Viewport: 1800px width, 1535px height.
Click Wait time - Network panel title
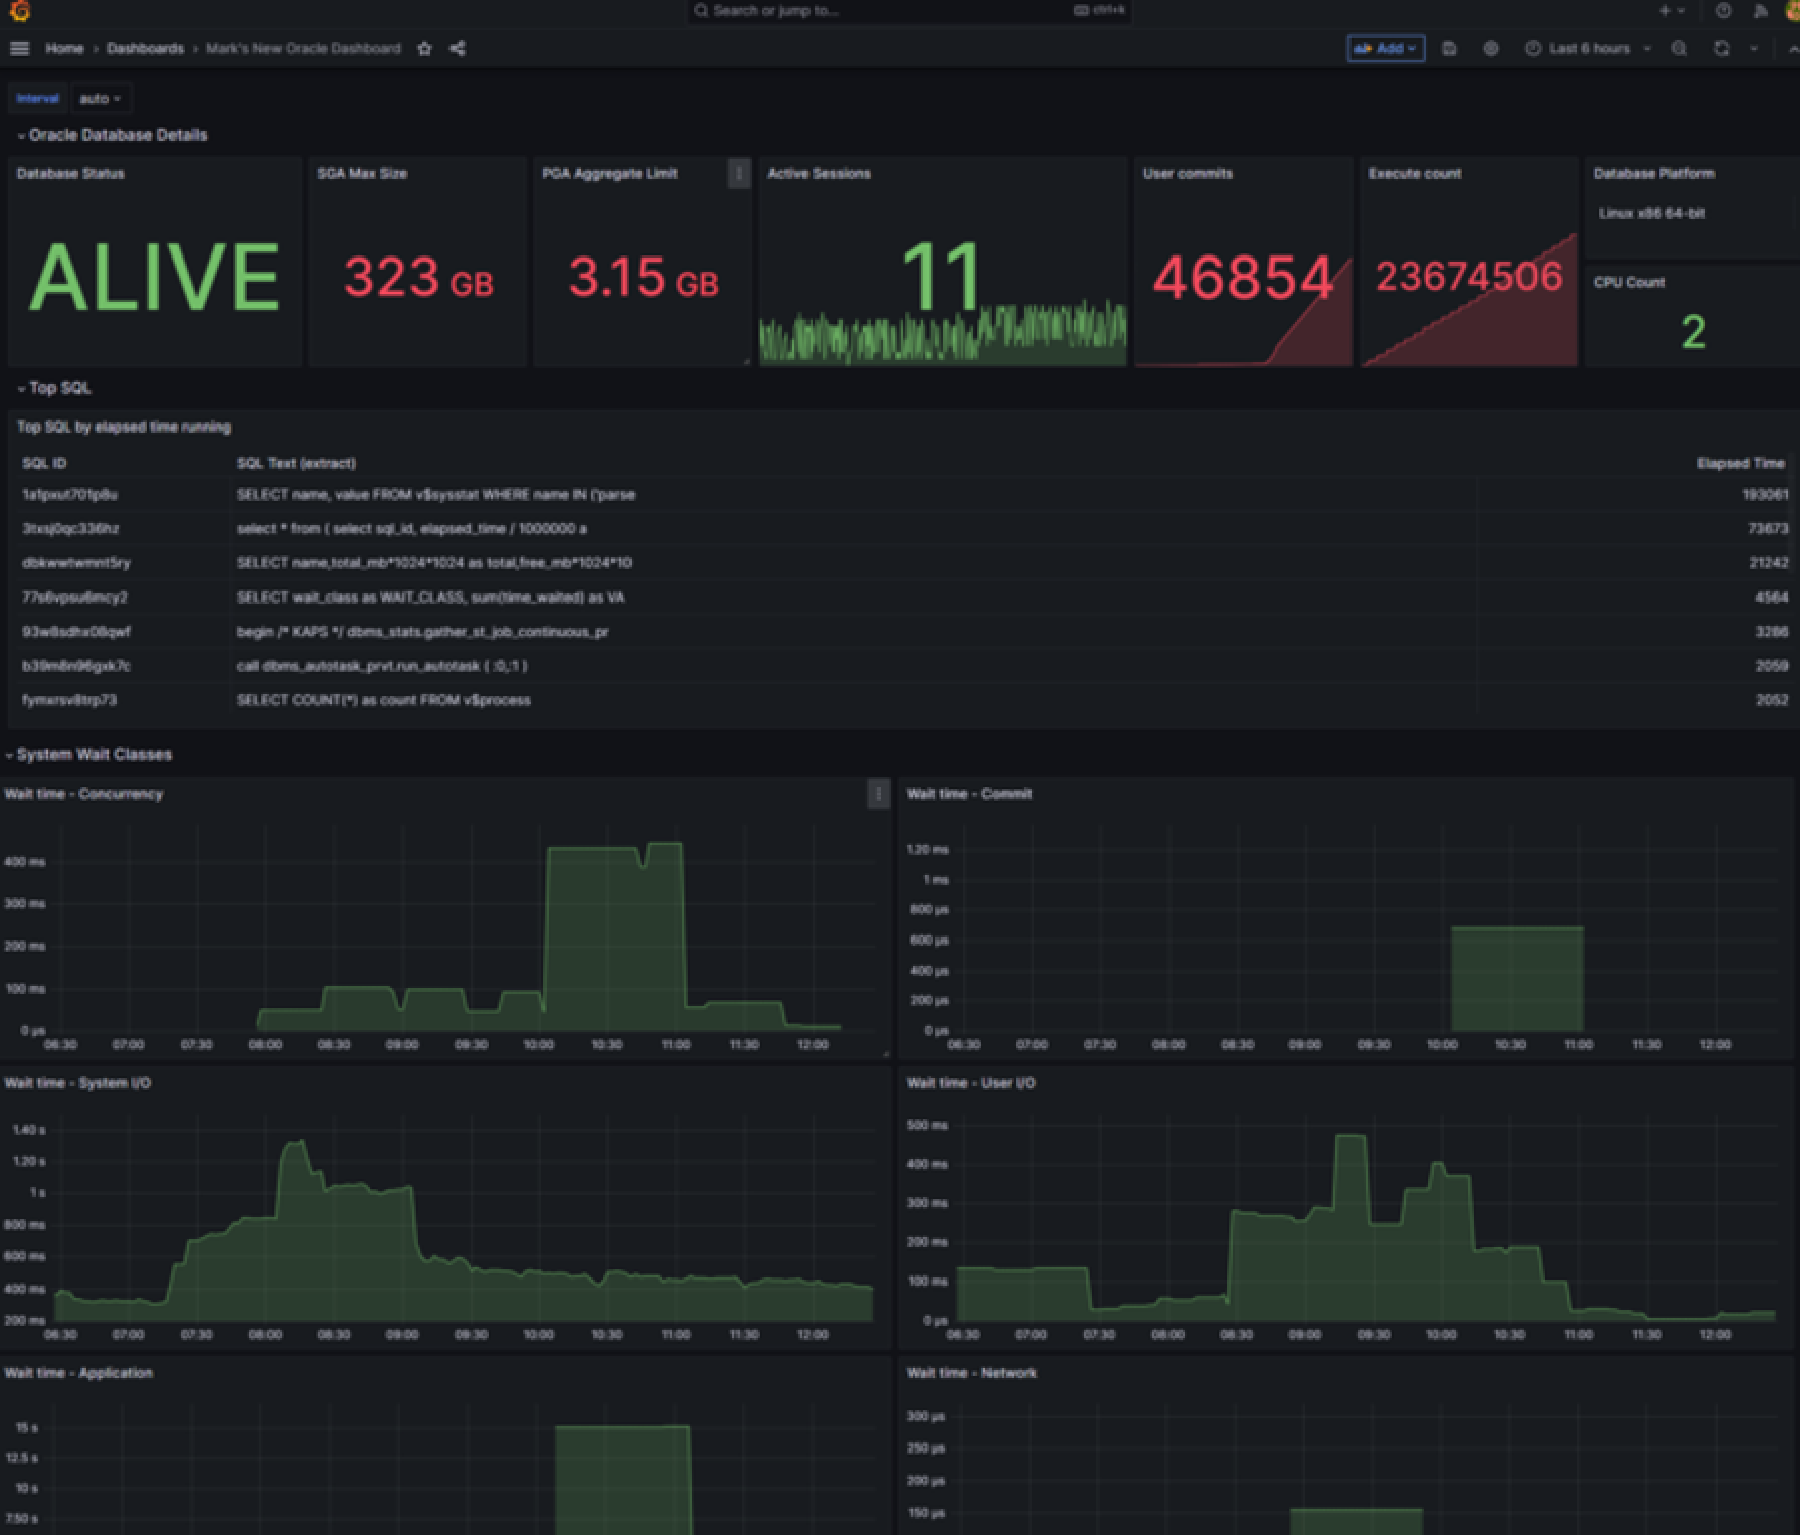(971, 1373)
